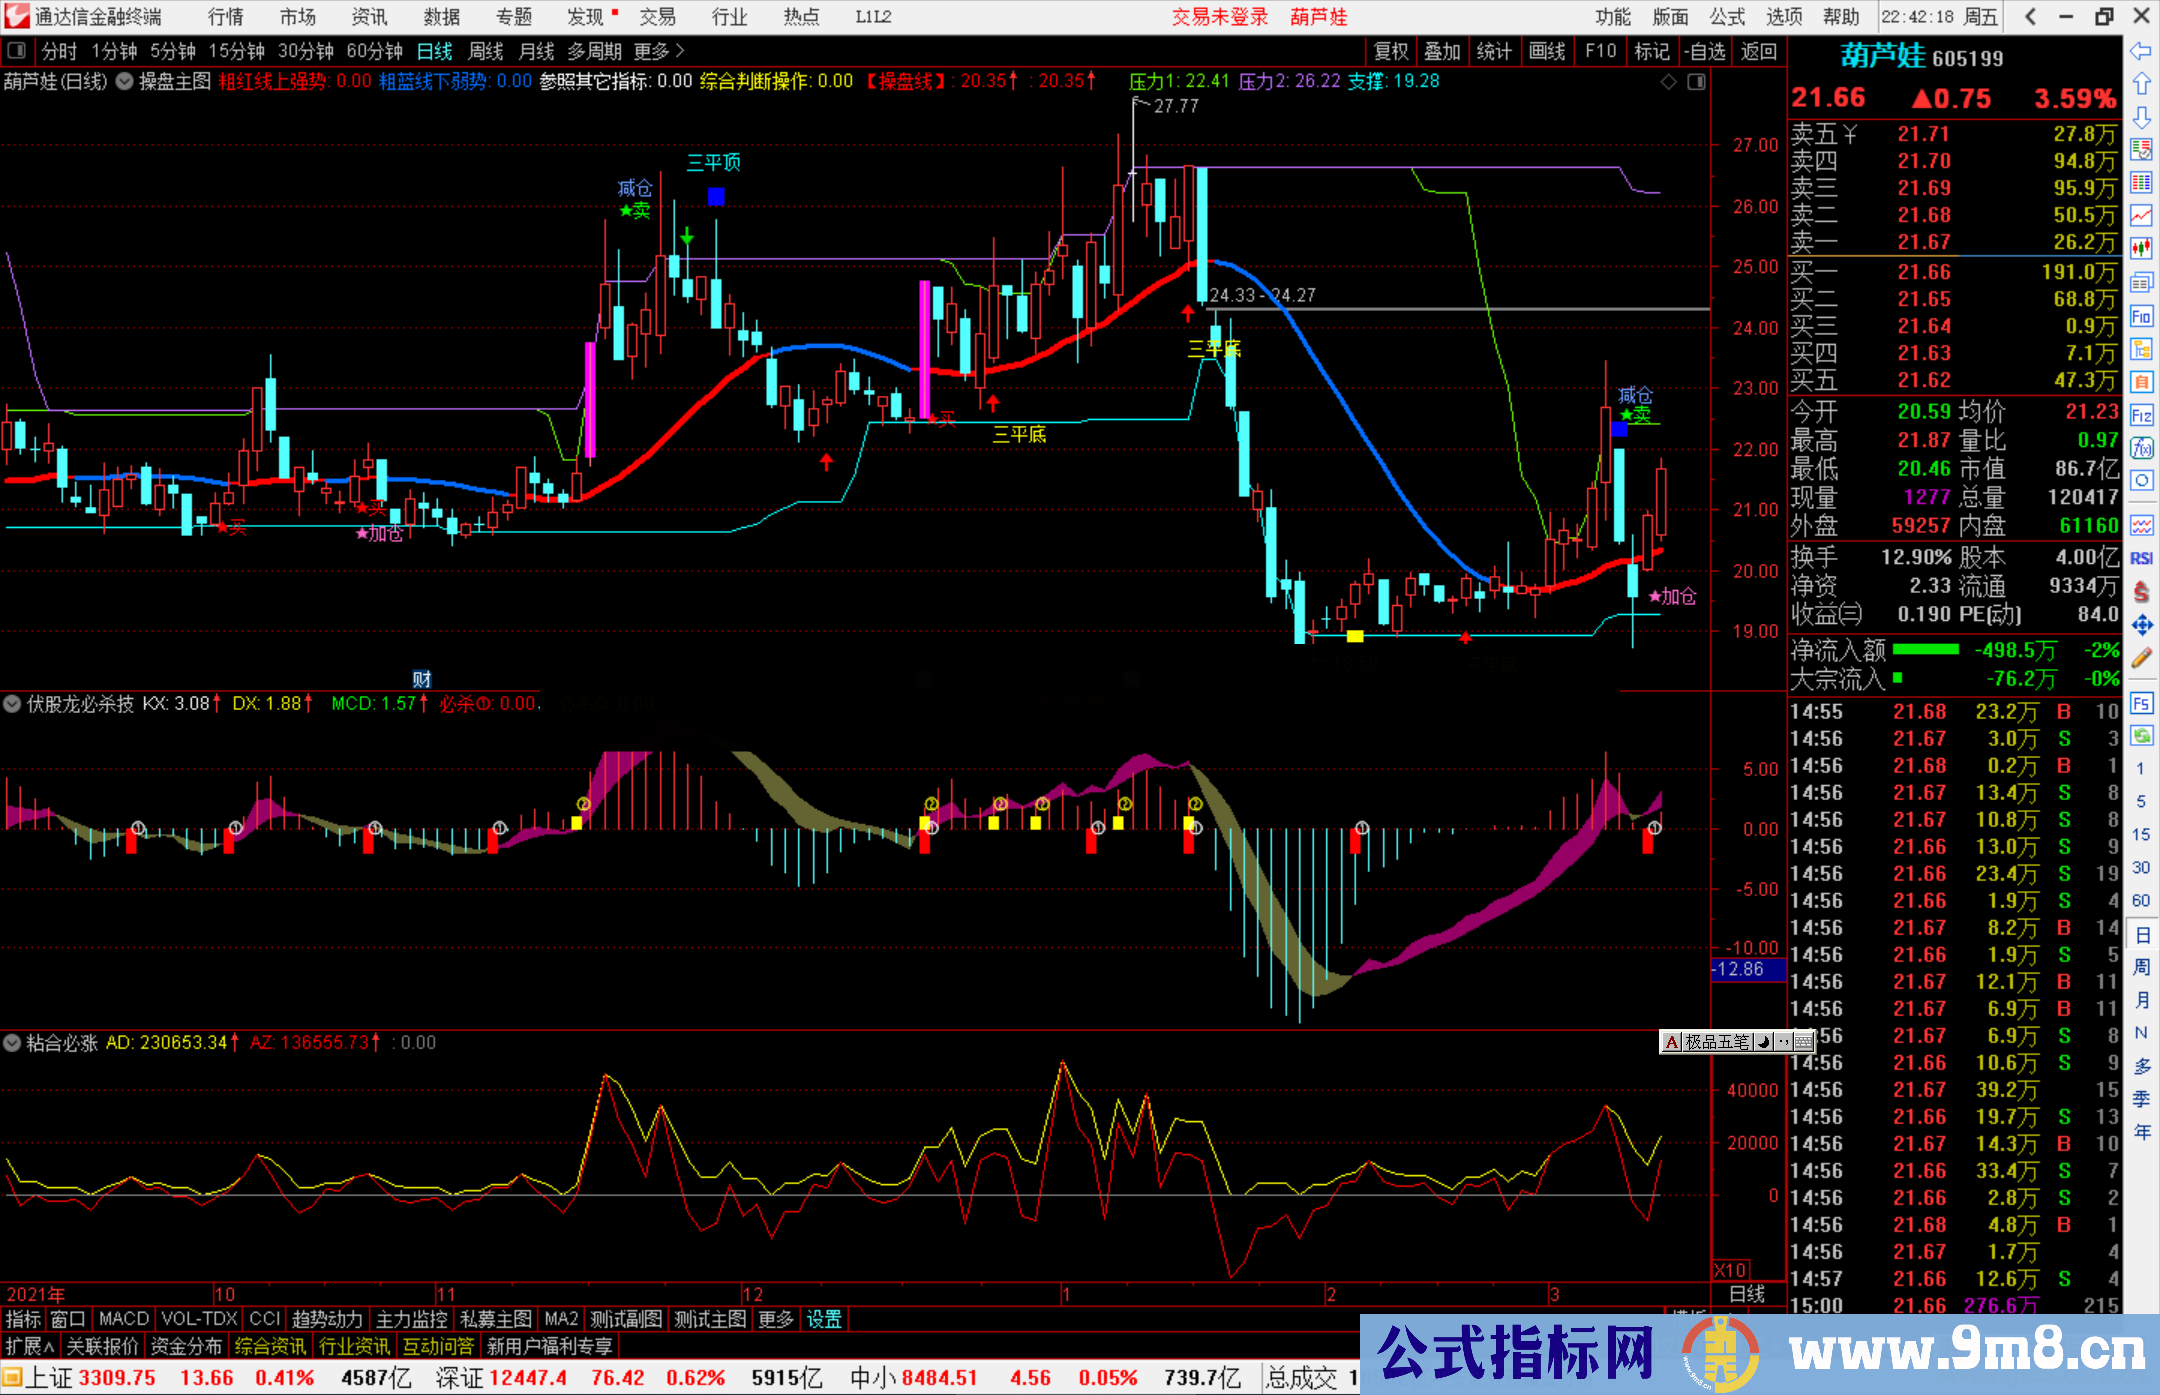Click the 交易未登录 login link
The width and height of the screenshot is (2160, 1395).
click(1219, 17)
